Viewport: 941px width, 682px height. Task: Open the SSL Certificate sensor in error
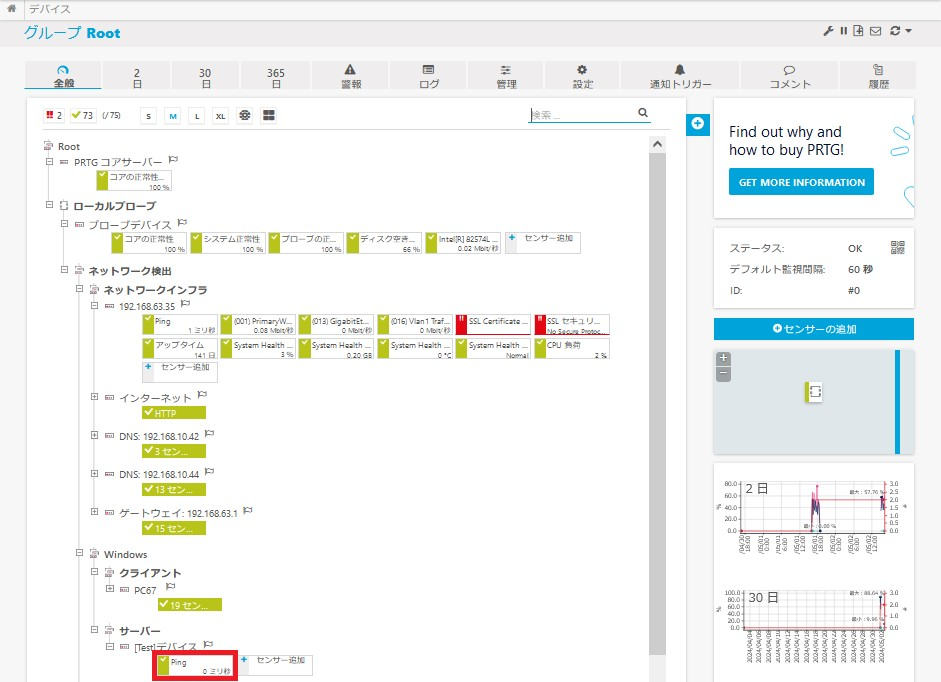(493, 324)
